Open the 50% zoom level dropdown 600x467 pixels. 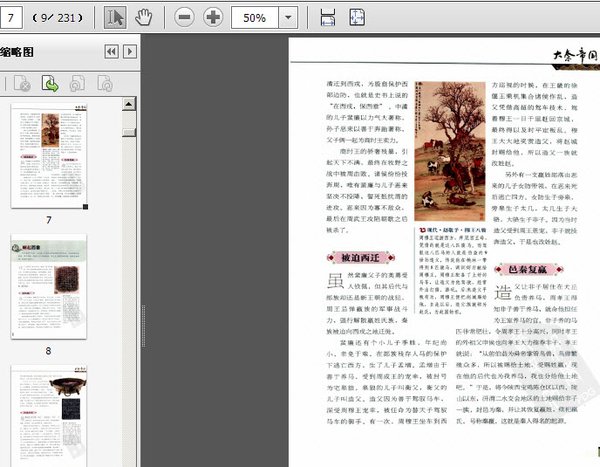tap(289, 18)
